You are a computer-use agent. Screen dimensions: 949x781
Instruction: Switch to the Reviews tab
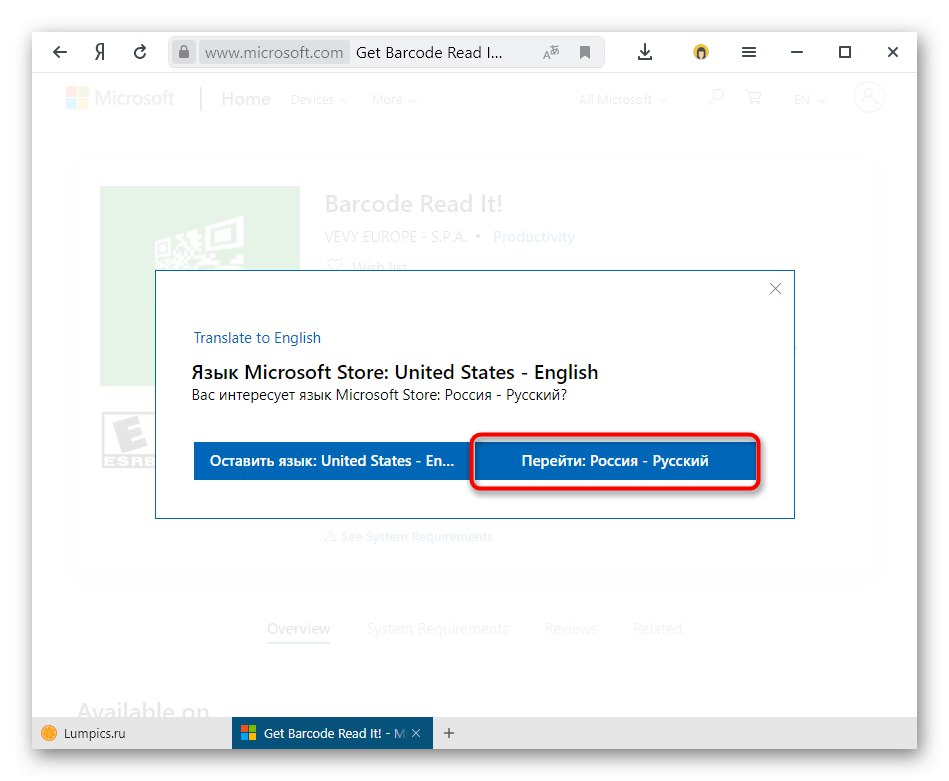pyautogui.click(x=570, y=629)
